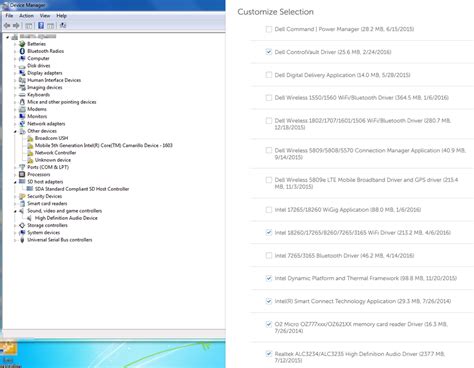Select the Security Devices icon
The image size is (474, 368).
(x=22, y=196)
